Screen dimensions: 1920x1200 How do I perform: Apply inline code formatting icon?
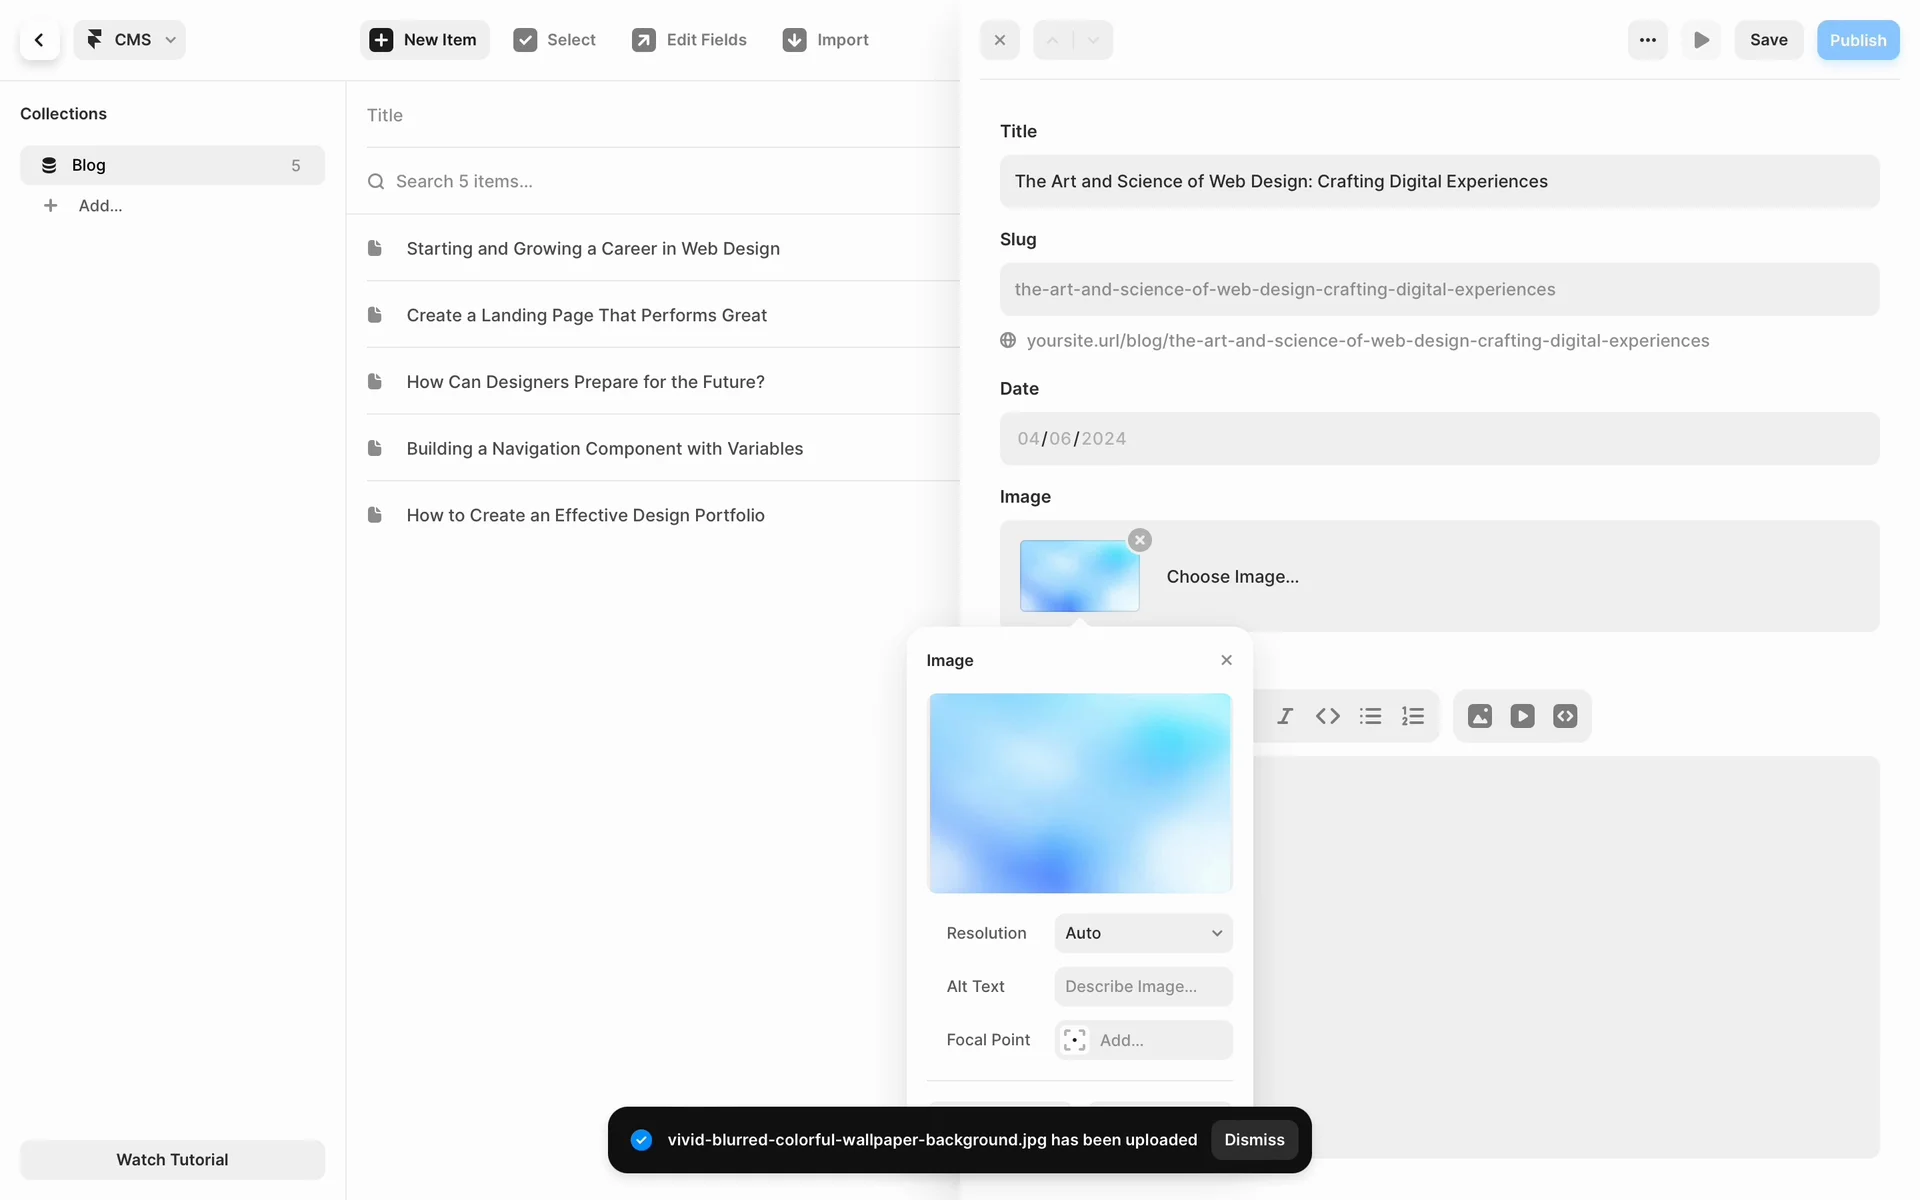[1328, 716]
